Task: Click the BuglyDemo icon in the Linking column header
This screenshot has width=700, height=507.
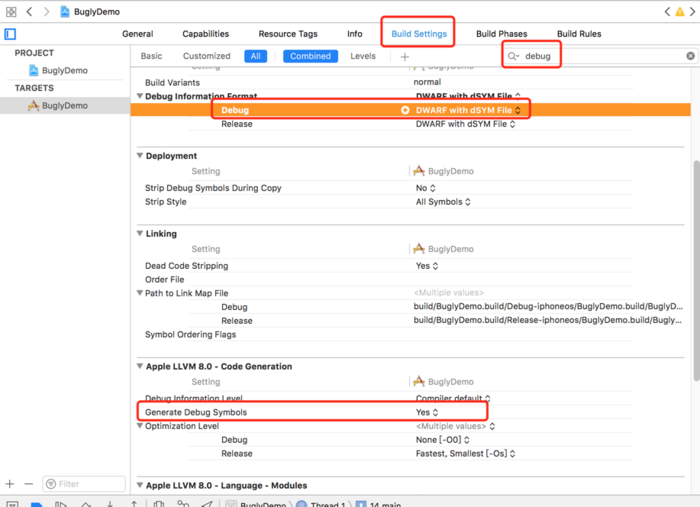Action: tap(419, 249)
